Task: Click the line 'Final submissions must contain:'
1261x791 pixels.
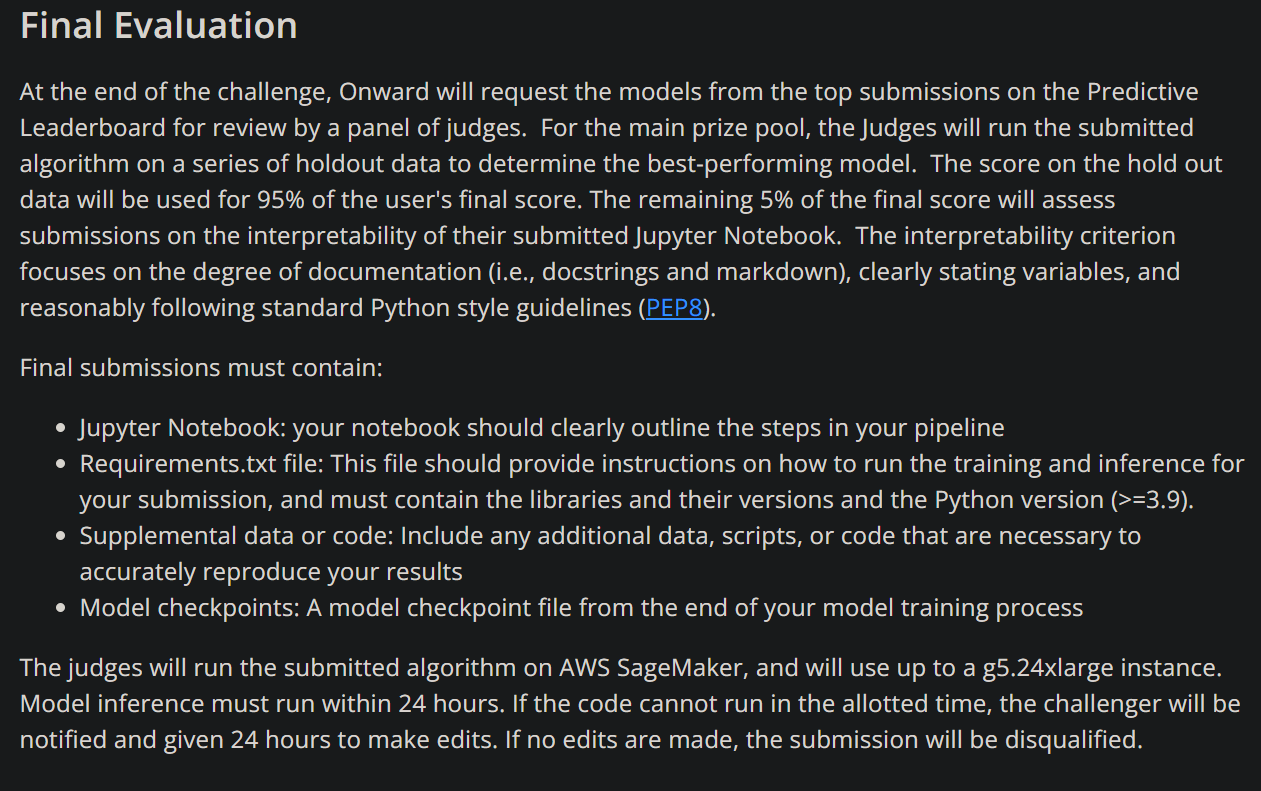Action: tap(201, 368)
